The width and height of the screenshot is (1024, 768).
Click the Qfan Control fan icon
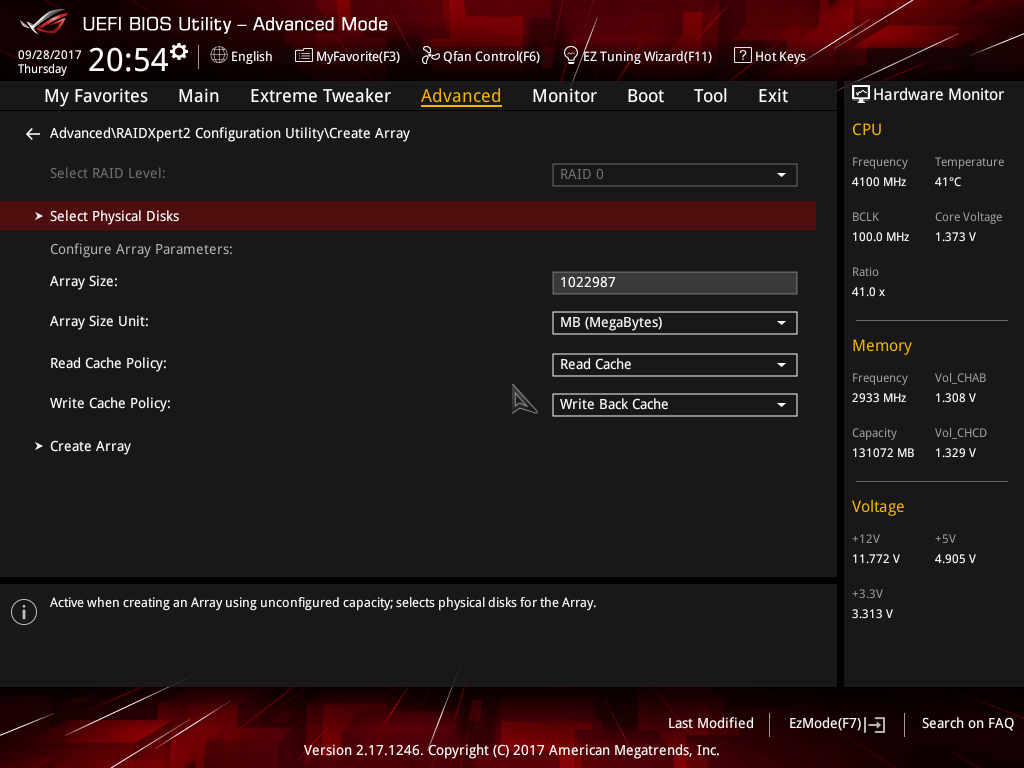tap(430, 56)
